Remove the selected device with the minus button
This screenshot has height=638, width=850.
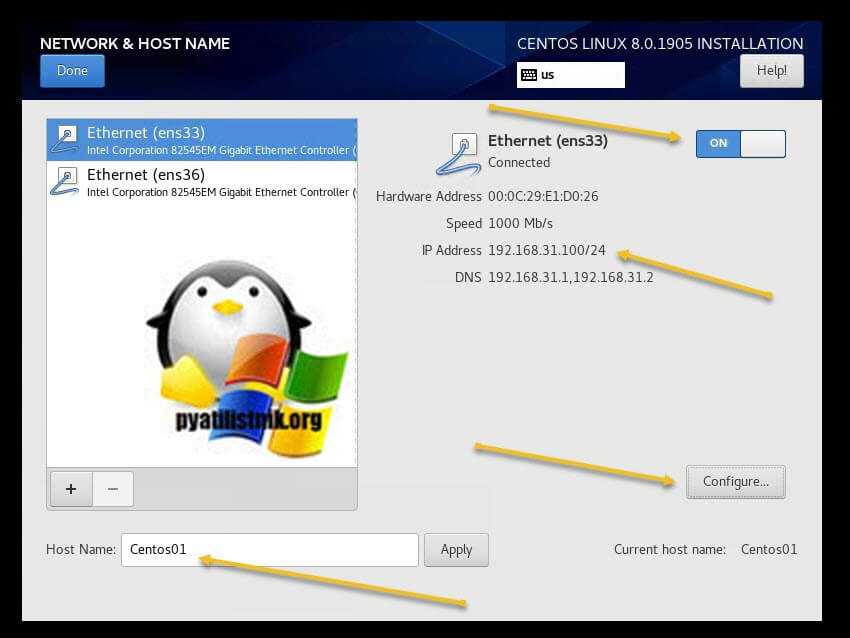(113, 489)
